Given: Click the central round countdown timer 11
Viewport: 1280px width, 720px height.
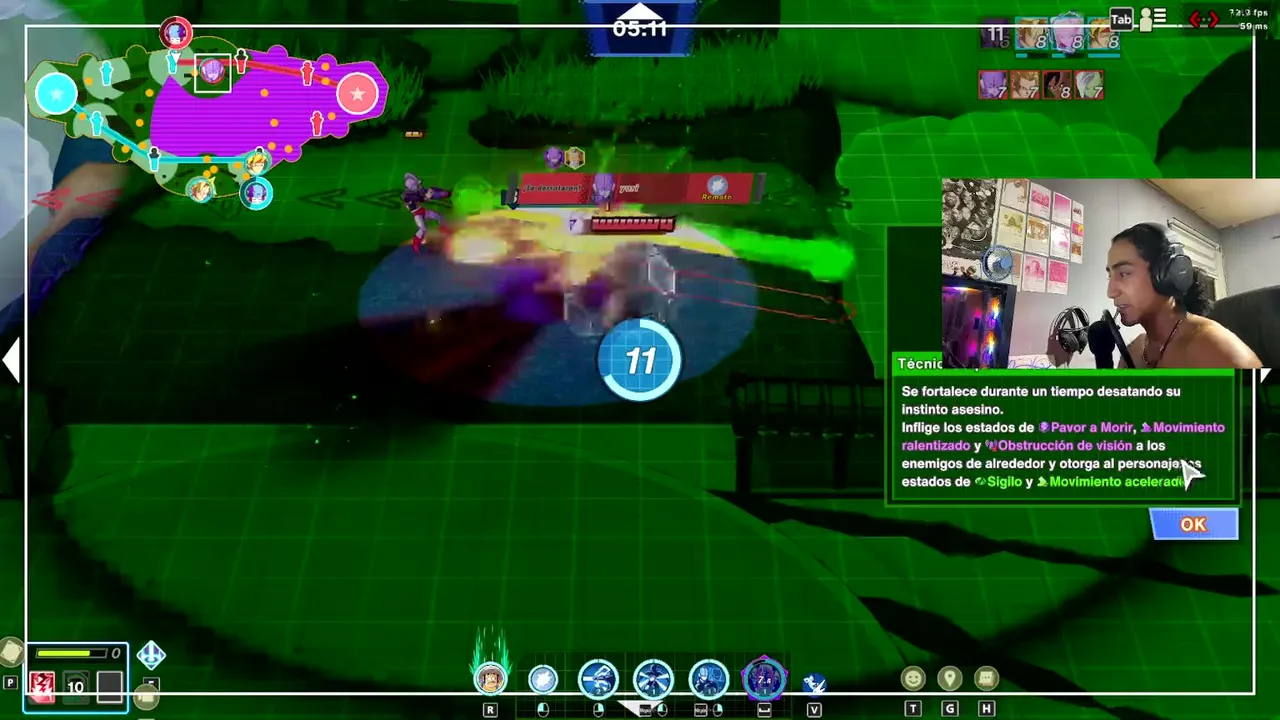Looking at the screenshot, I should pos(640,360).
